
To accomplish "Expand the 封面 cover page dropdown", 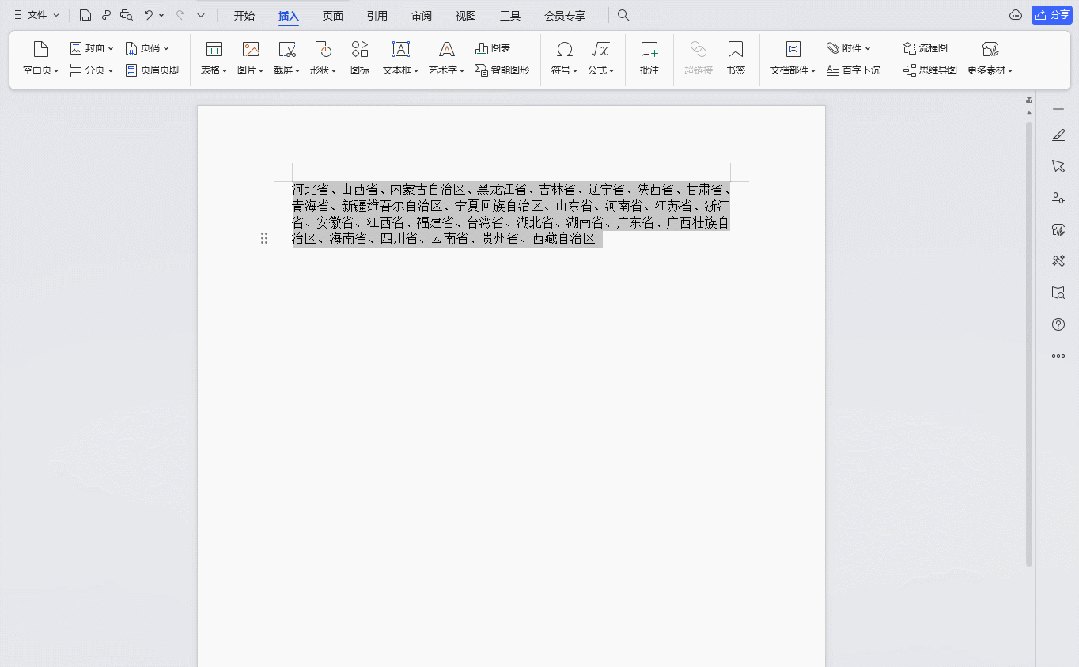I will (x=92, y=48).
